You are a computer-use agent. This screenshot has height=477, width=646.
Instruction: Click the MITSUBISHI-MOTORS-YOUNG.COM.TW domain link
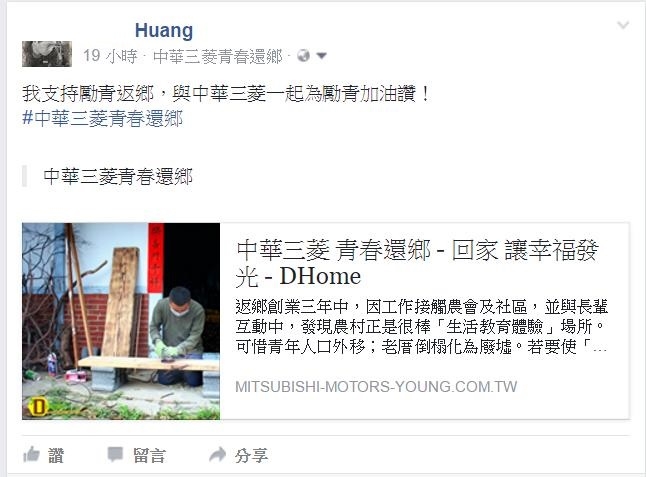click(376, 387)
